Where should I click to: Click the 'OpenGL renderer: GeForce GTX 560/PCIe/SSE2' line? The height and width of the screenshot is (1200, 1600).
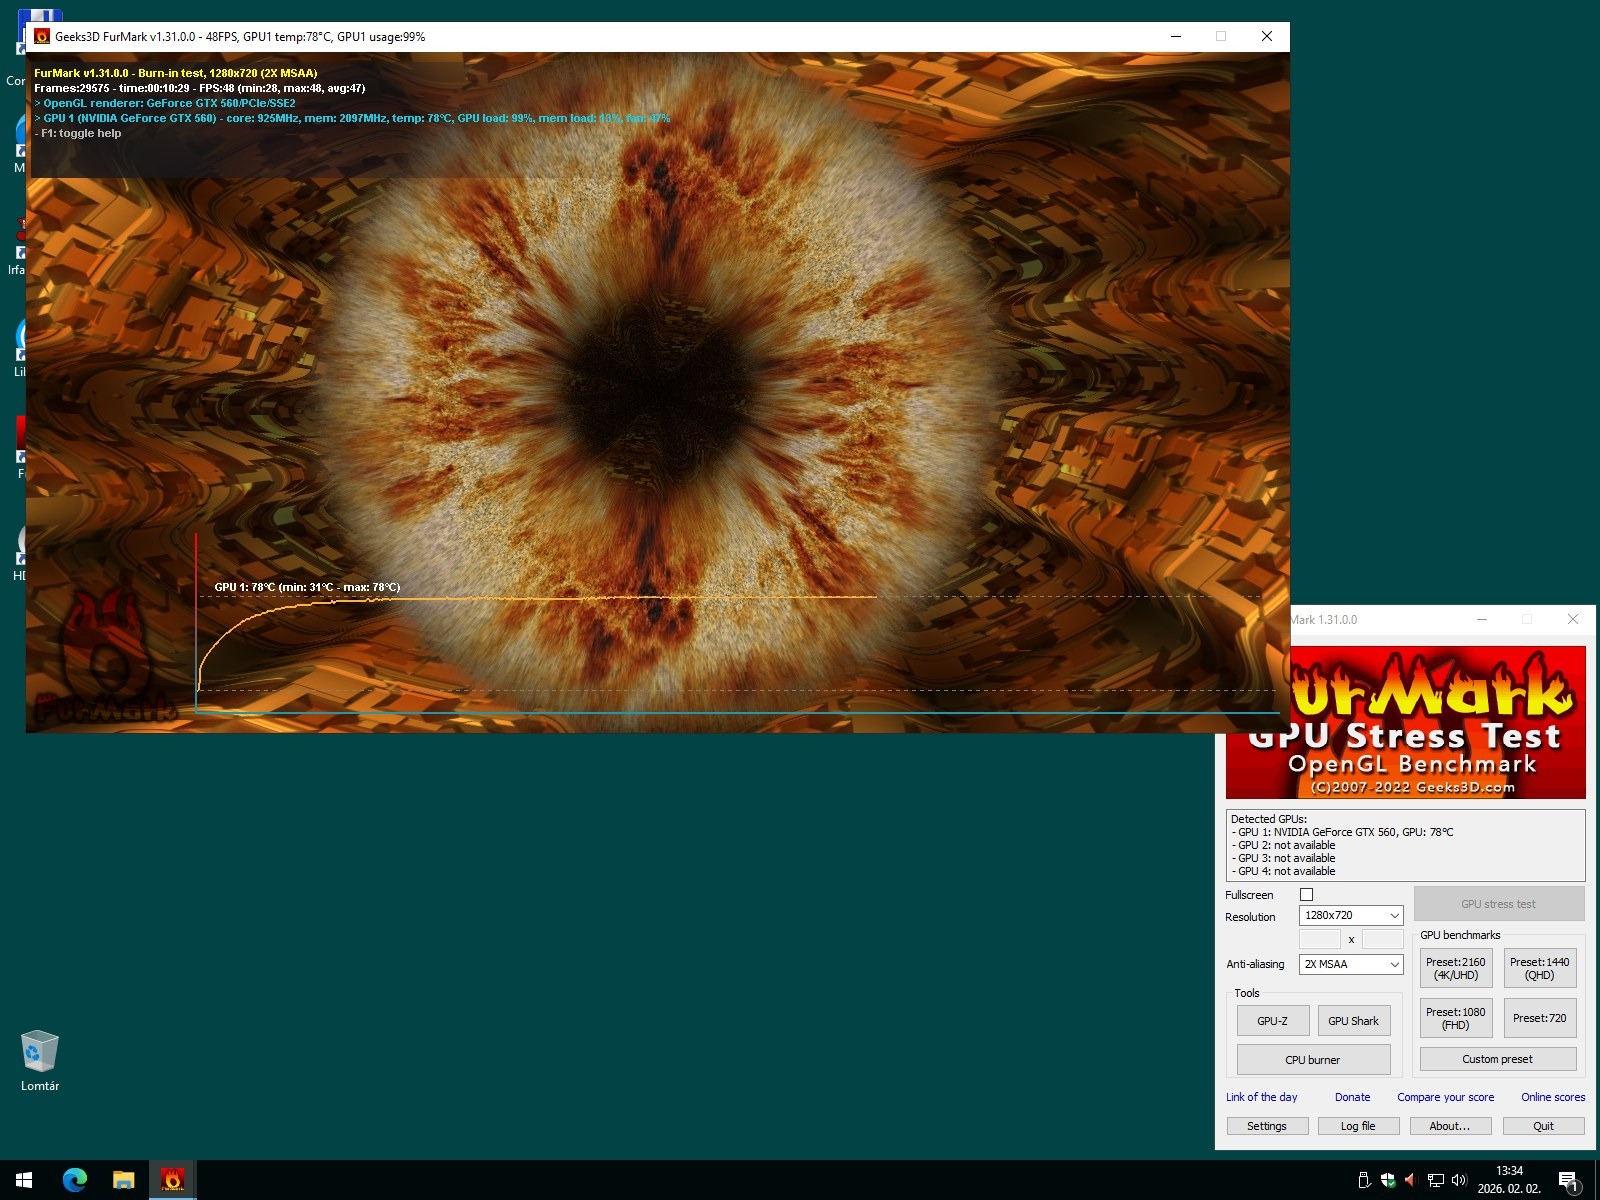click(x=165, y=103)
